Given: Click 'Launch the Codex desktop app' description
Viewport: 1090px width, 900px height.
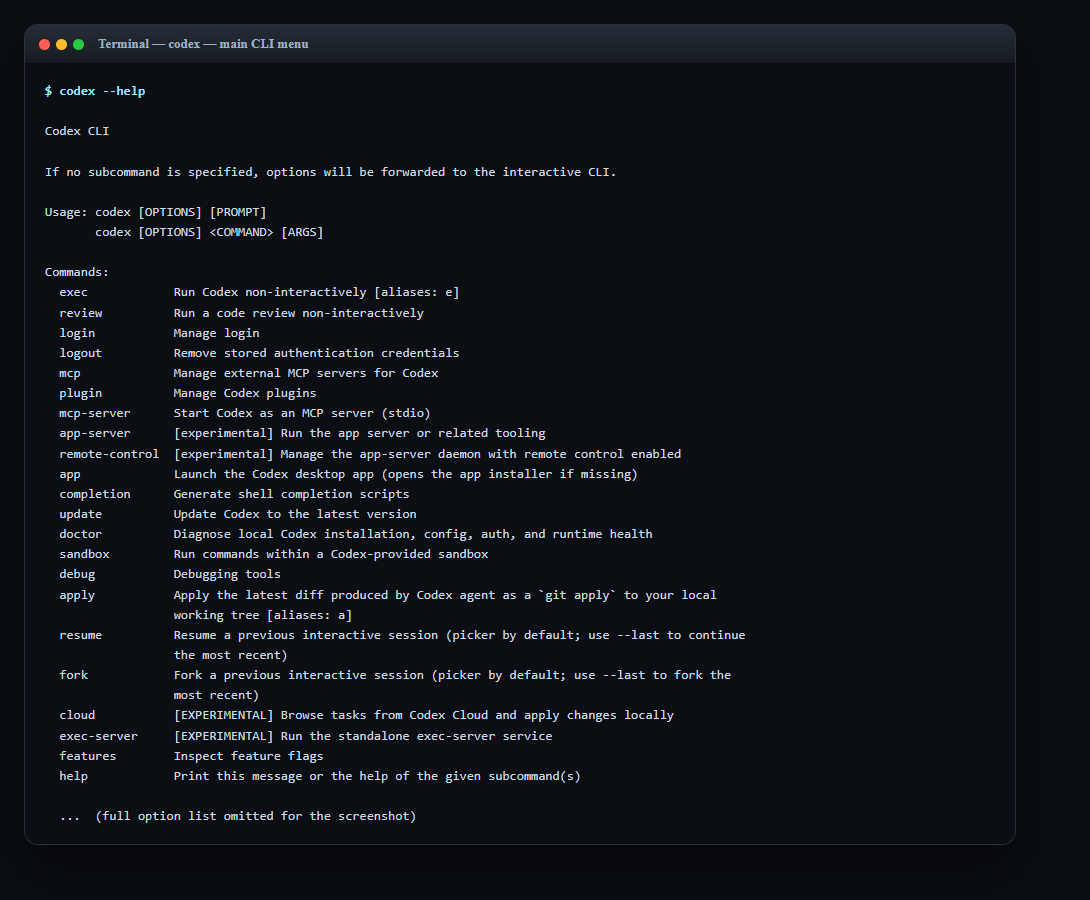Looking at the screenshot, I should pyautogui.click(x=405, y=474).
